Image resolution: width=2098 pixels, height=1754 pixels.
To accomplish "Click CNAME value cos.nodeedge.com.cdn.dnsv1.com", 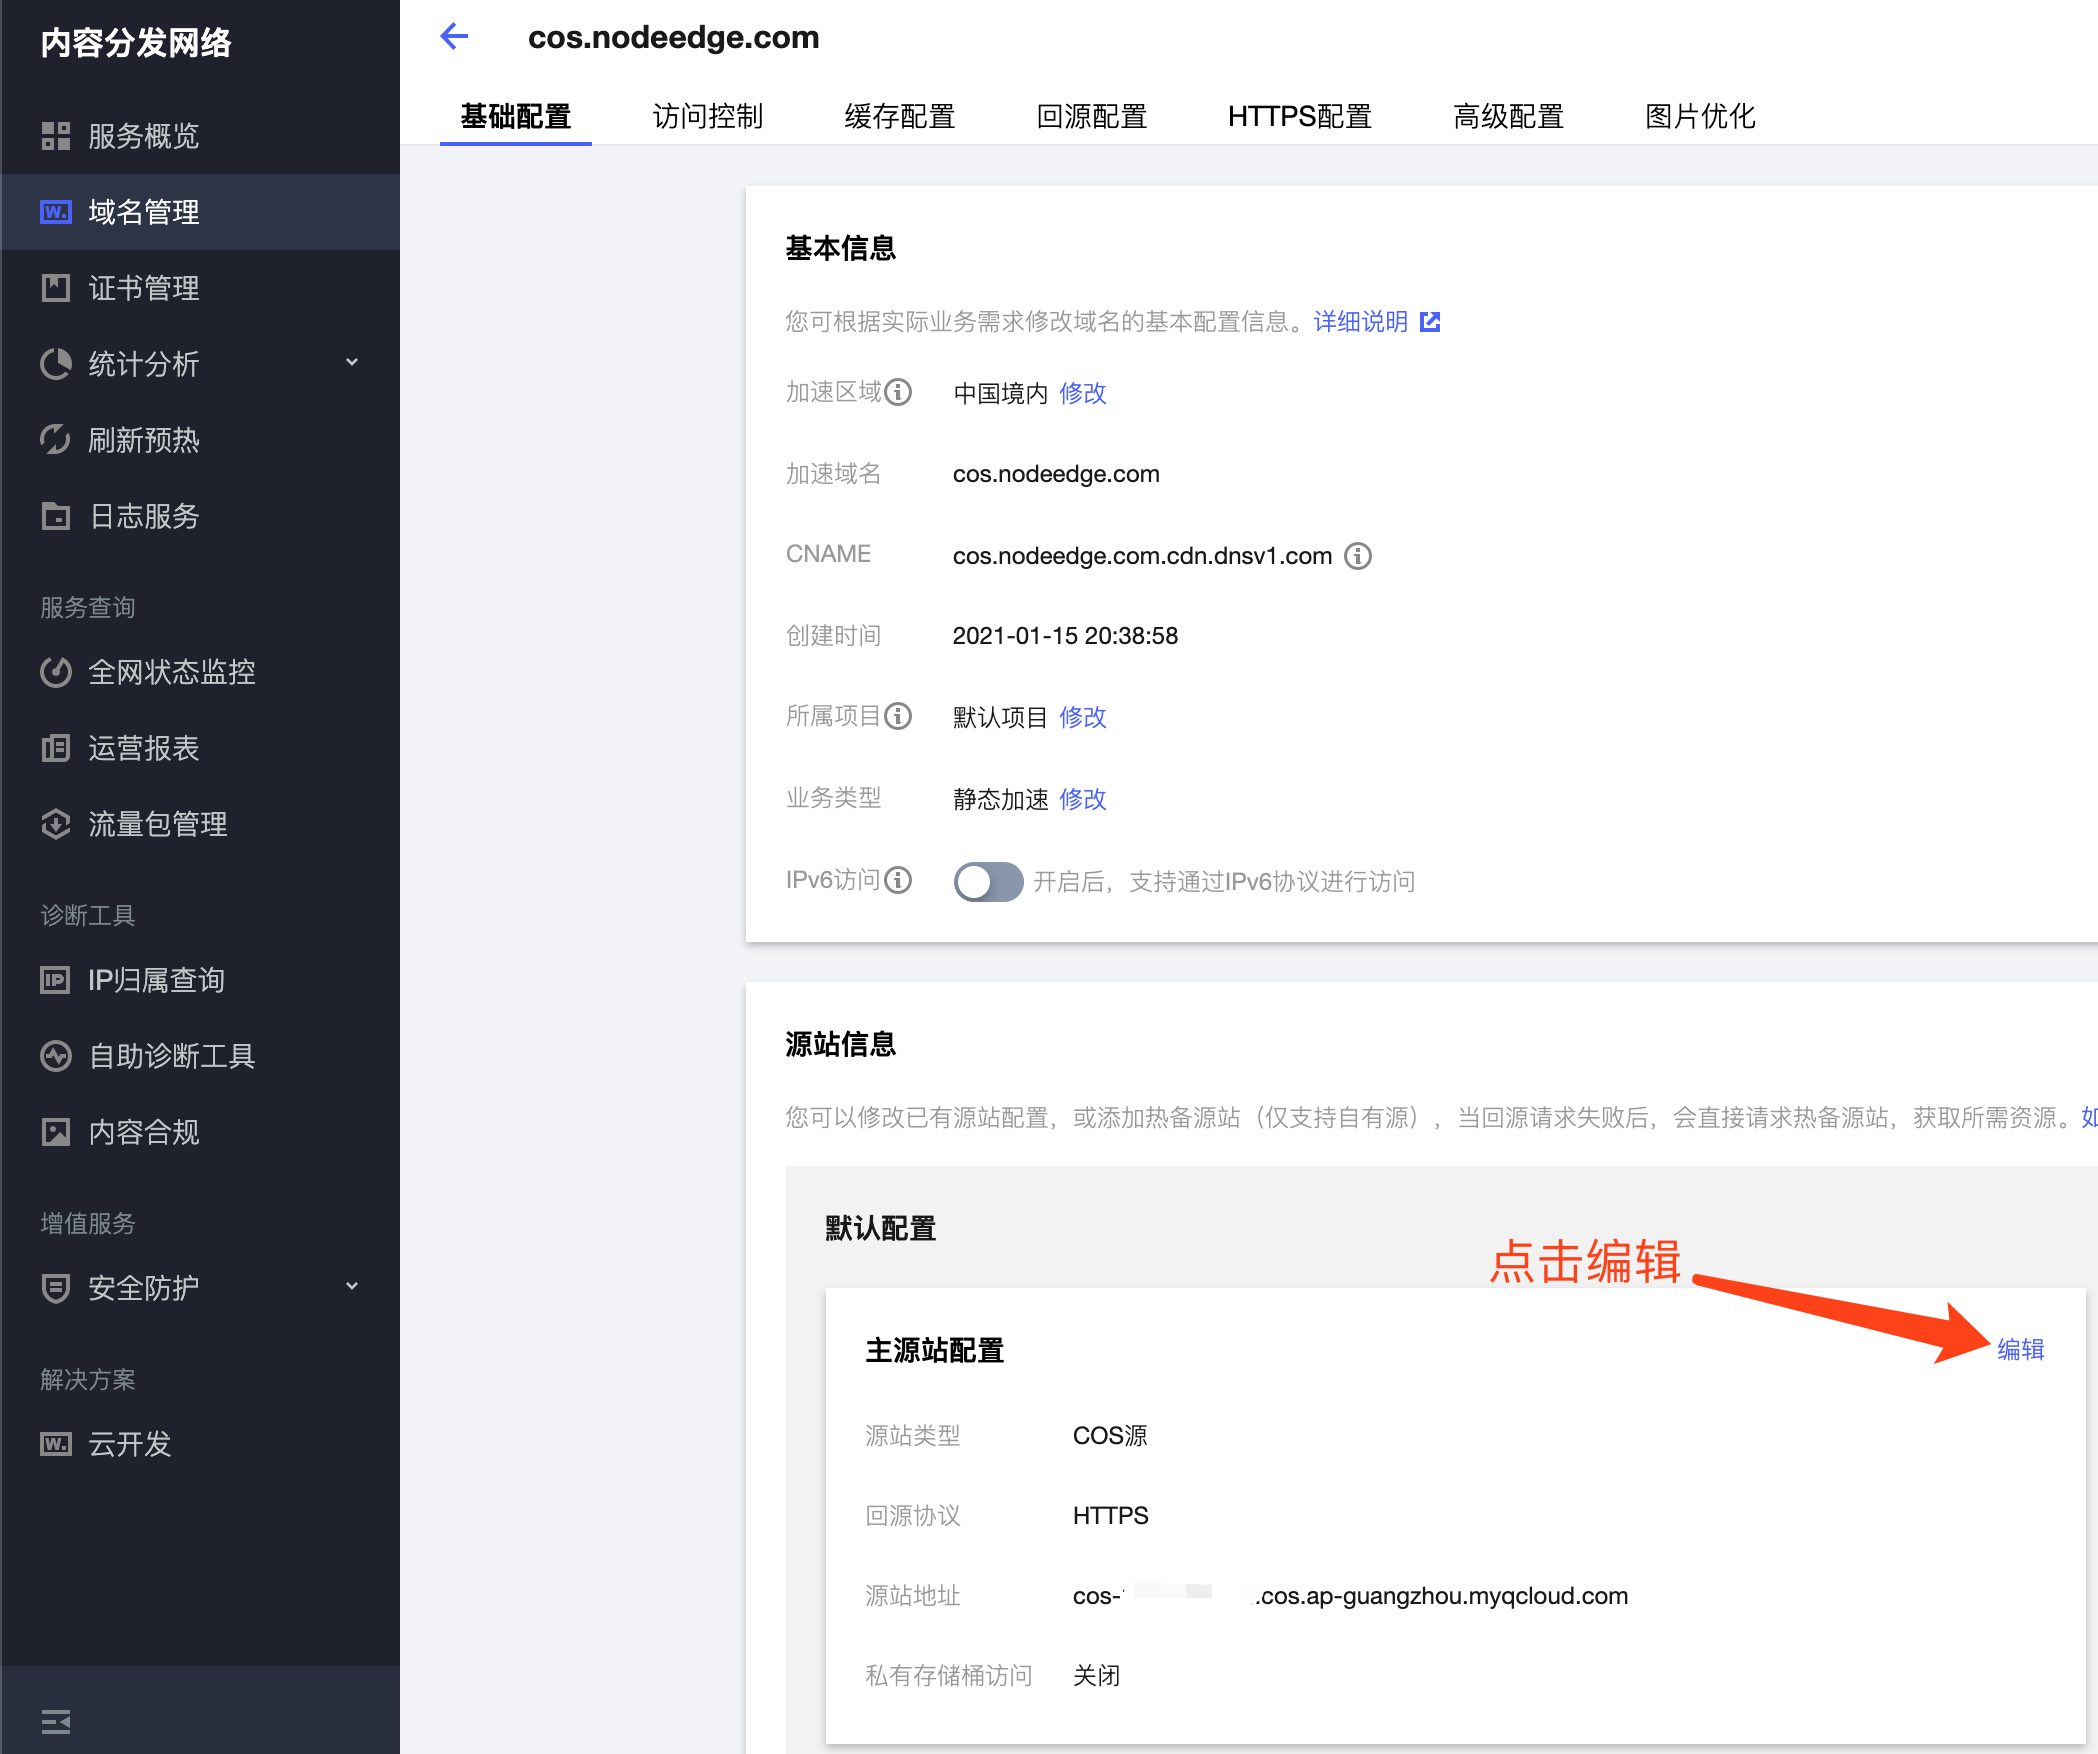I will [x=1142, y=556].
